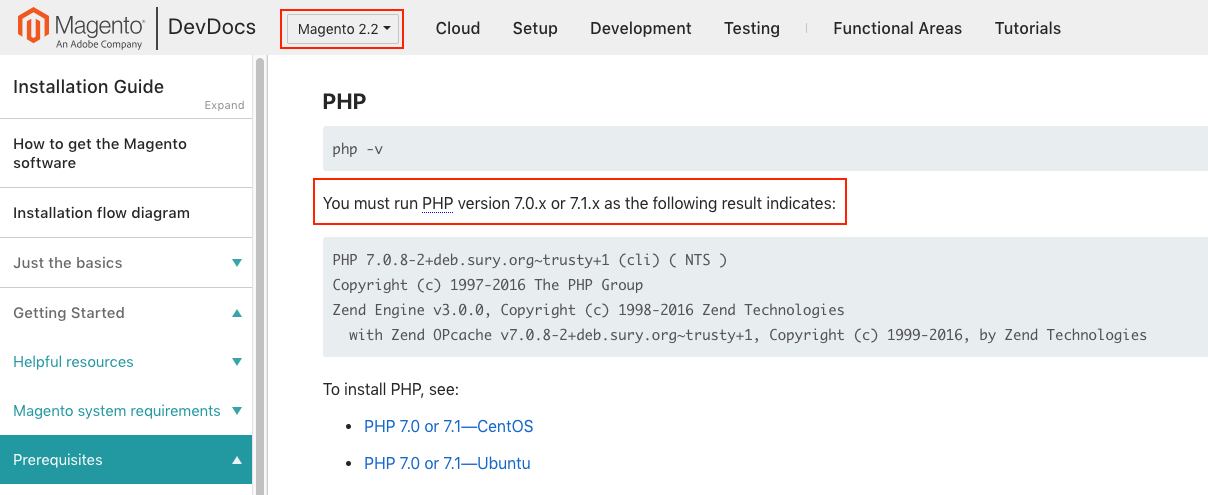1208x495 pixels.
Task: Open the Tutorials menu
Action: (1028, 28)
